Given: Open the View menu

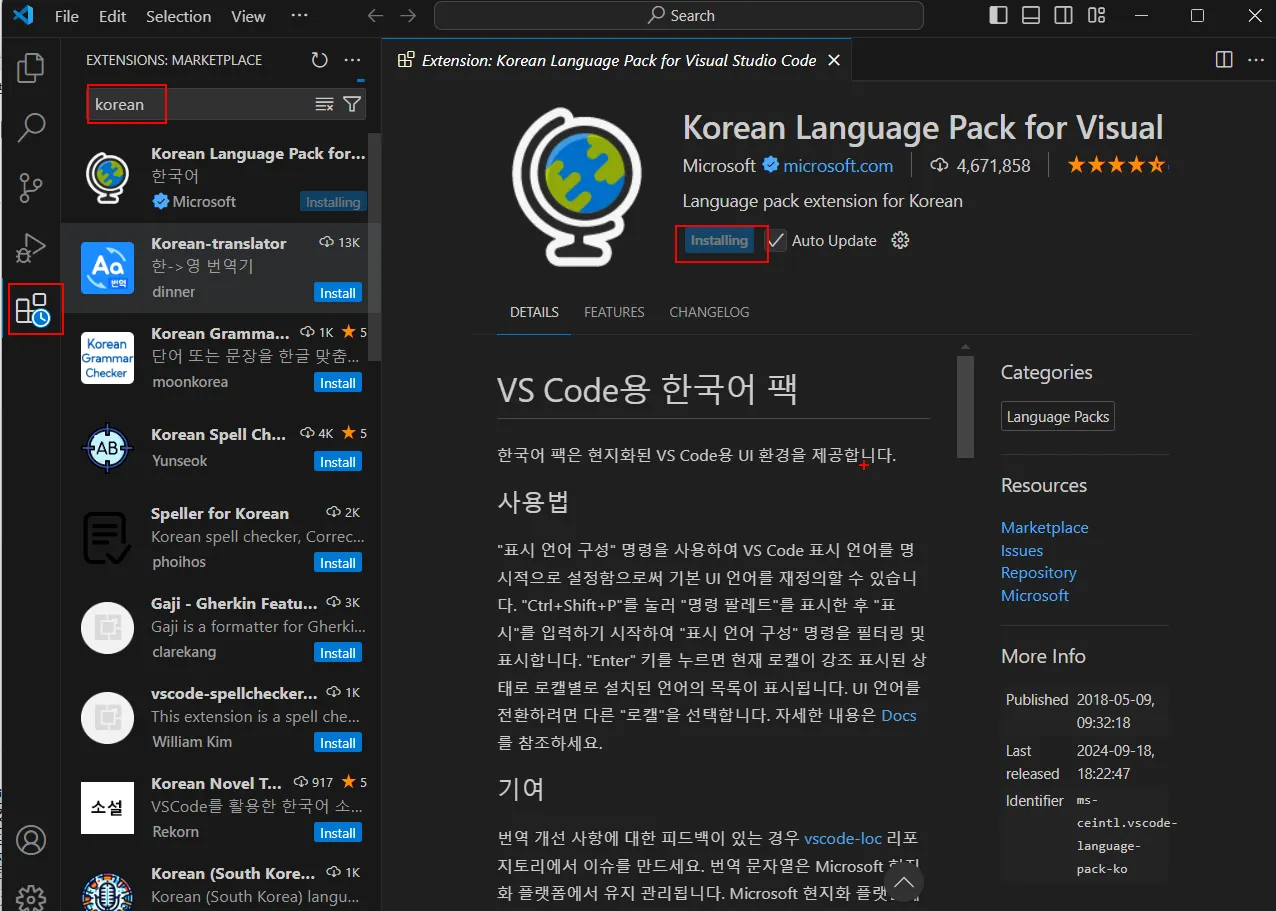Looking at the screenshot, I should coord(249,16).
